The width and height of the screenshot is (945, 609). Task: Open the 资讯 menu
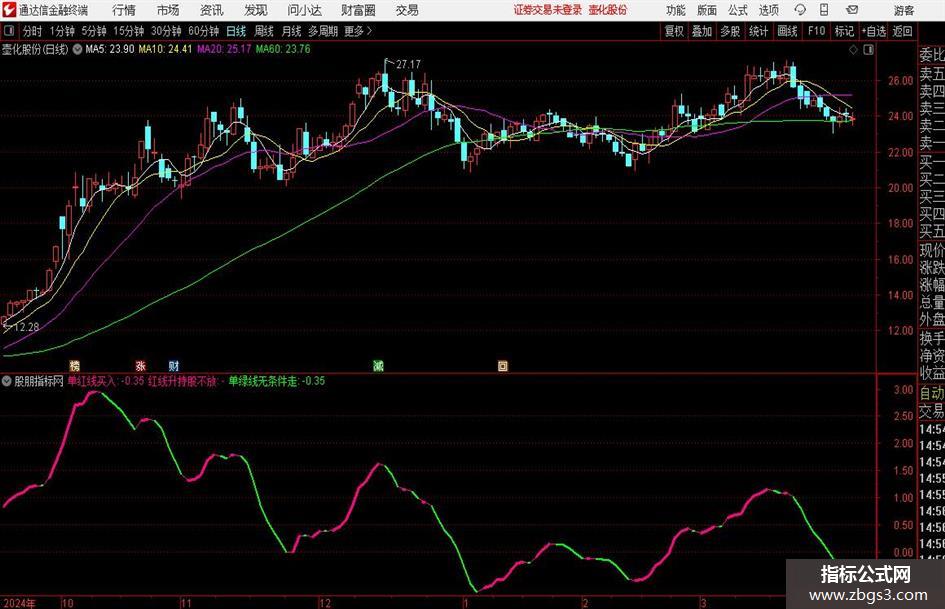[212, 10]
